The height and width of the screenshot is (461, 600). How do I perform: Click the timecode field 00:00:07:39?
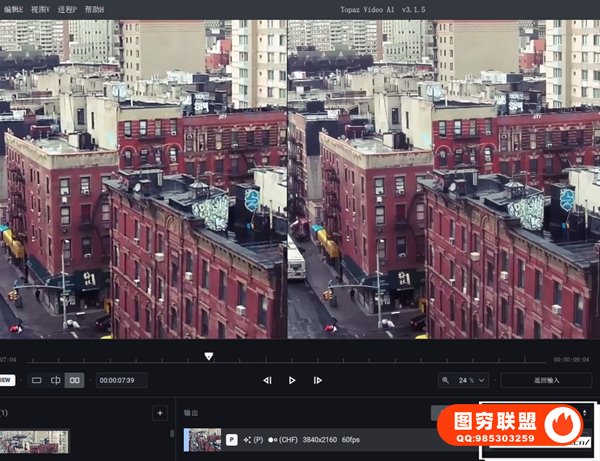122,380
